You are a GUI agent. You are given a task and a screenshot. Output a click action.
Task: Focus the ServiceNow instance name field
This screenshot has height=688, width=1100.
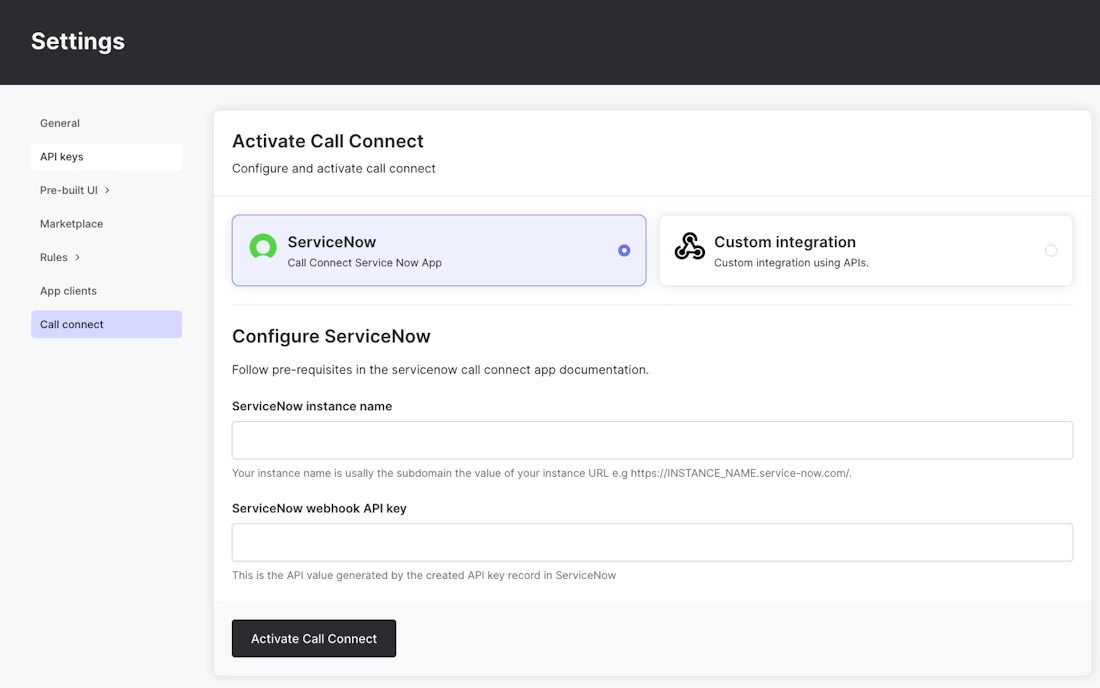tap(652, 440)
